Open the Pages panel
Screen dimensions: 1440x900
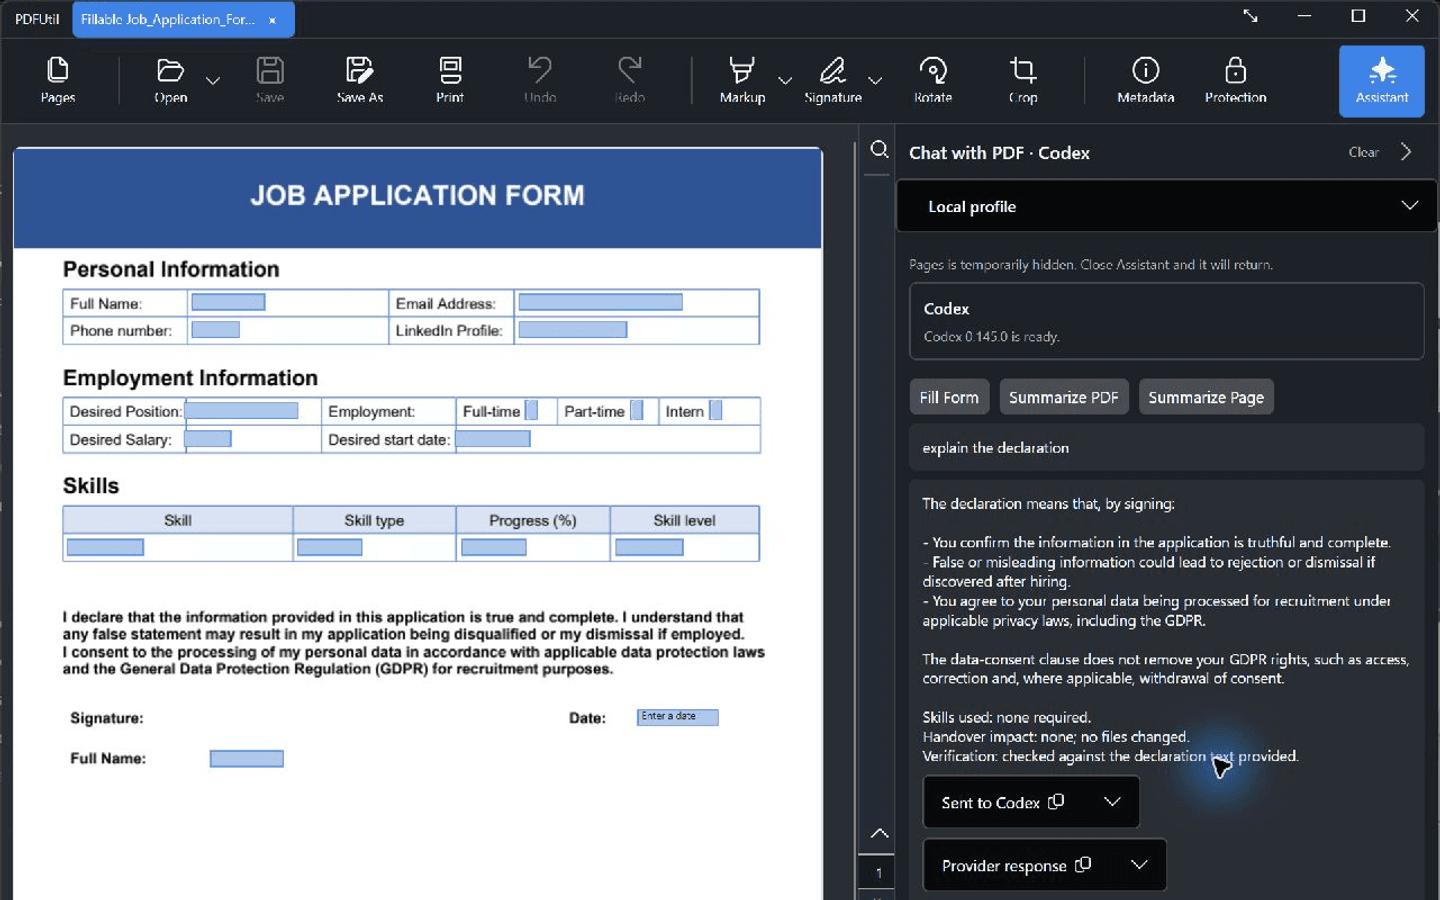[x=58, y=80]
